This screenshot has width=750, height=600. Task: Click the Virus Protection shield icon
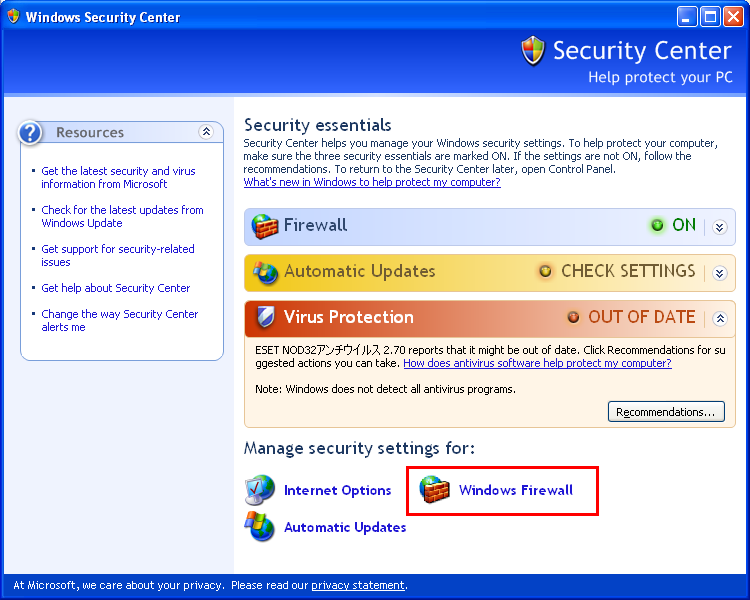[x=265, y=317]
